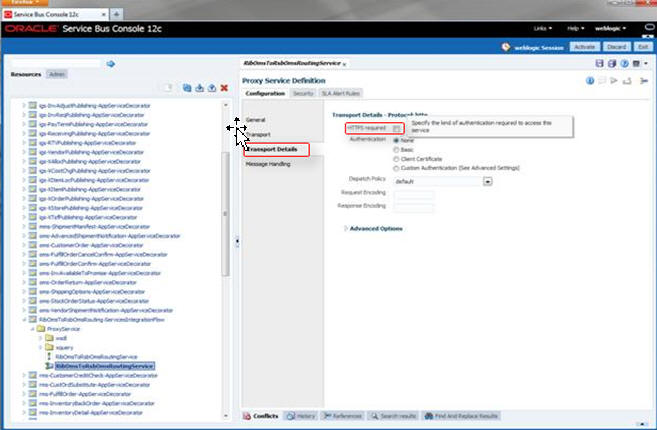This screenshot has width=657, height=430.
Task: Select Basic authentication radio button
Action: pyautogui.click(x=396, y=150)
